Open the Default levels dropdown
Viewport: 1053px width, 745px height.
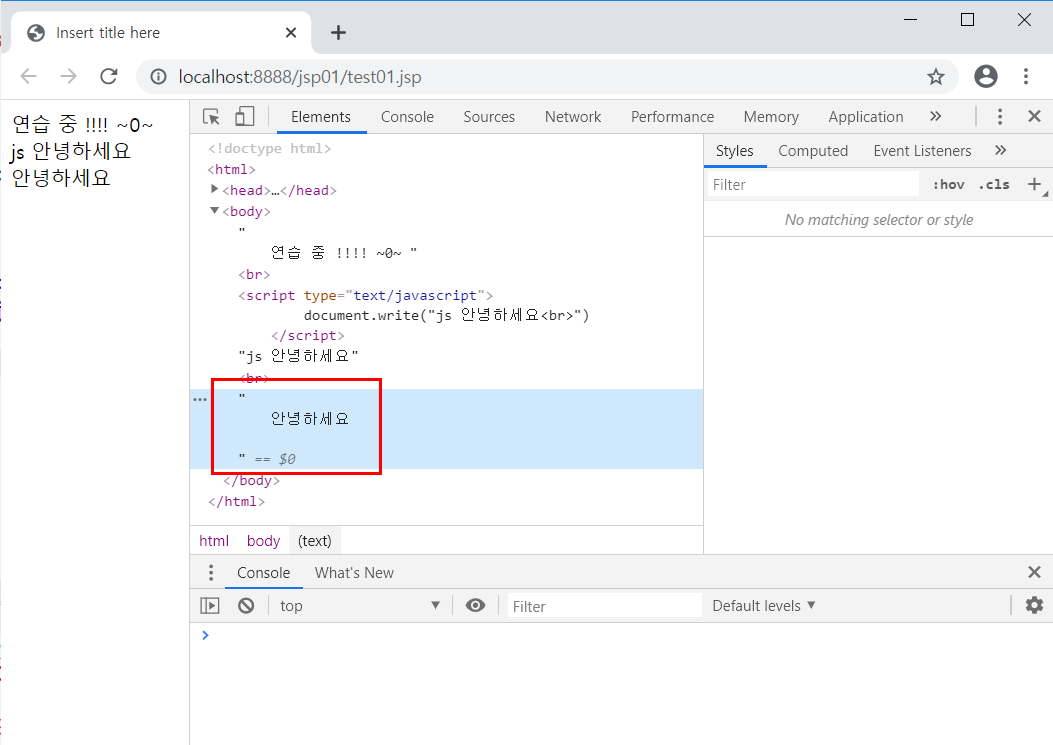764,606
